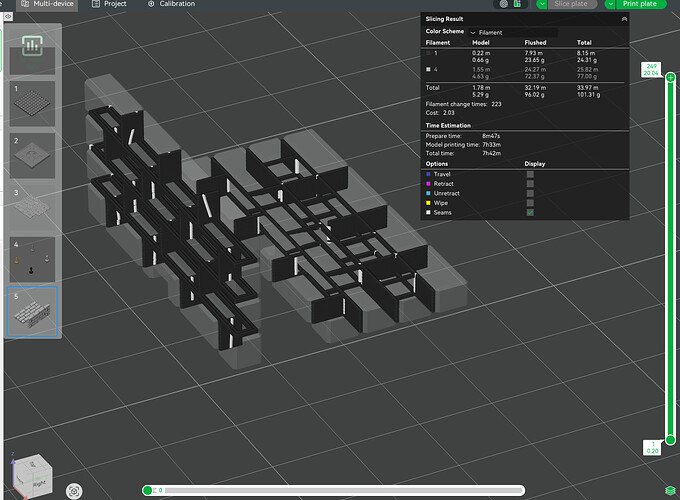This screenshot has height=500, width=680.
Task: Open the all-plates statistics icon
Action: [x=32, y=46]
